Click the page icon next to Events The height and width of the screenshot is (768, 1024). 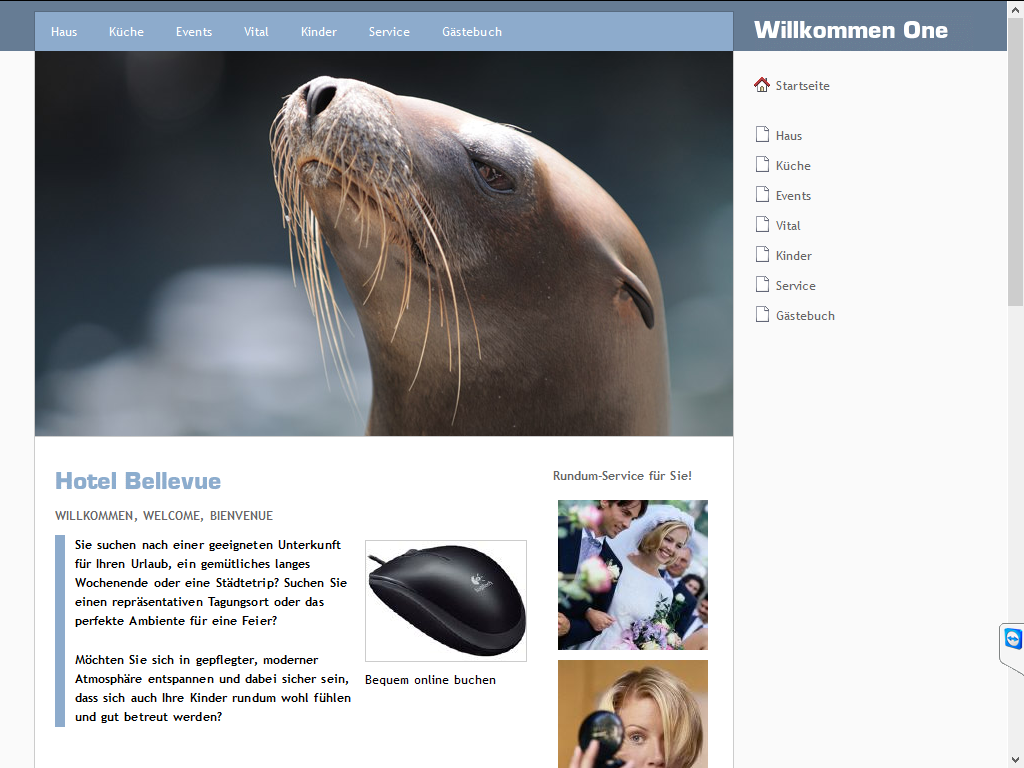pos(762,195)
